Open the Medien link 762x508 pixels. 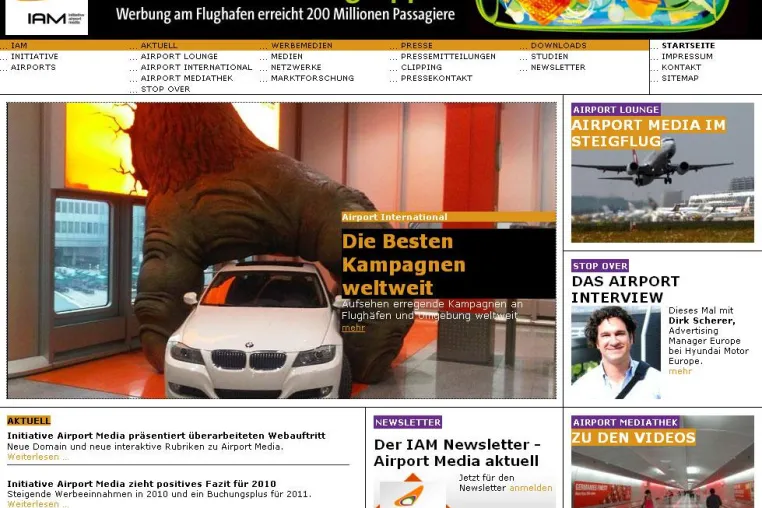[287, 56]
